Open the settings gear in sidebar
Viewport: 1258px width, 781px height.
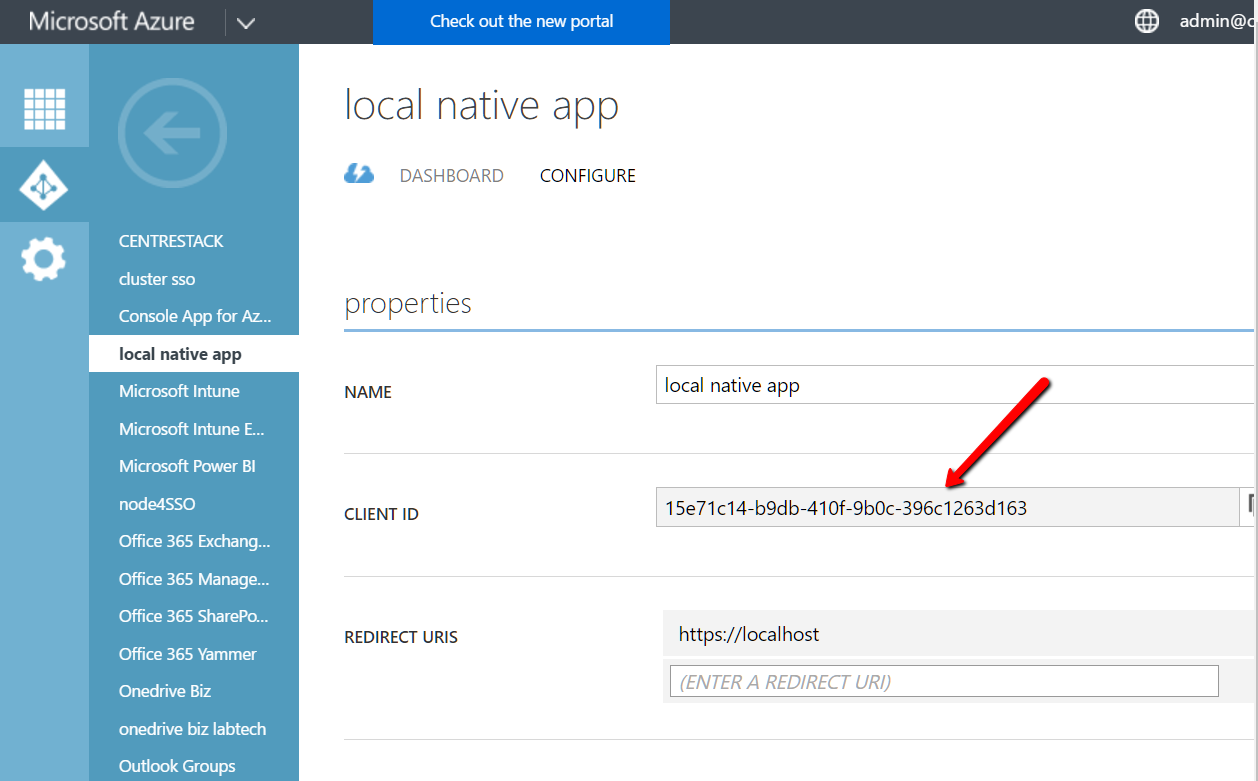click(x=44, y=260)
